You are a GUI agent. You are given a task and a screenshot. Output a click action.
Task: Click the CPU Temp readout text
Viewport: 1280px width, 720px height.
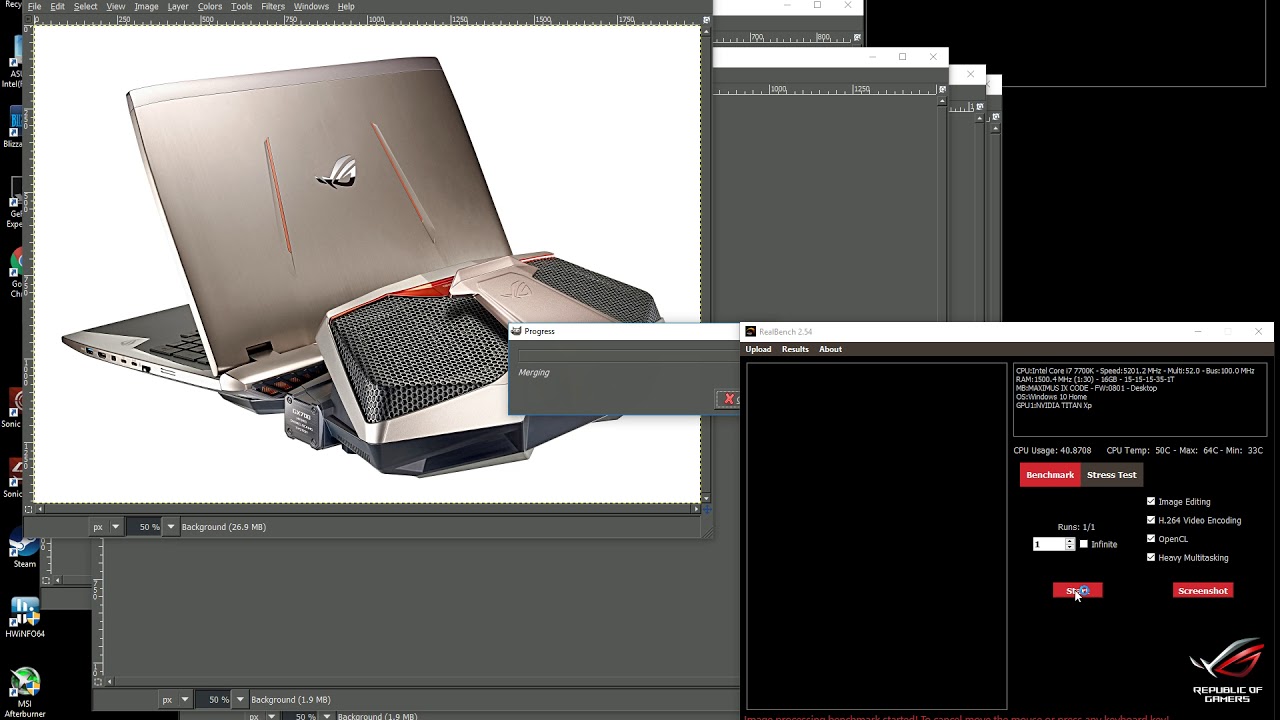(x=1184, y=451)
